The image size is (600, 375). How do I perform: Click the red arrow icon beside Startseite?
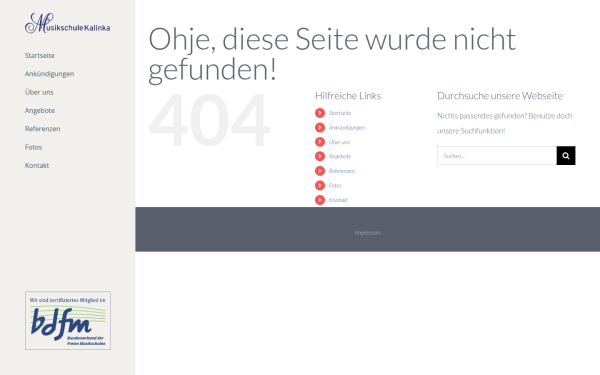pos(320,113)
